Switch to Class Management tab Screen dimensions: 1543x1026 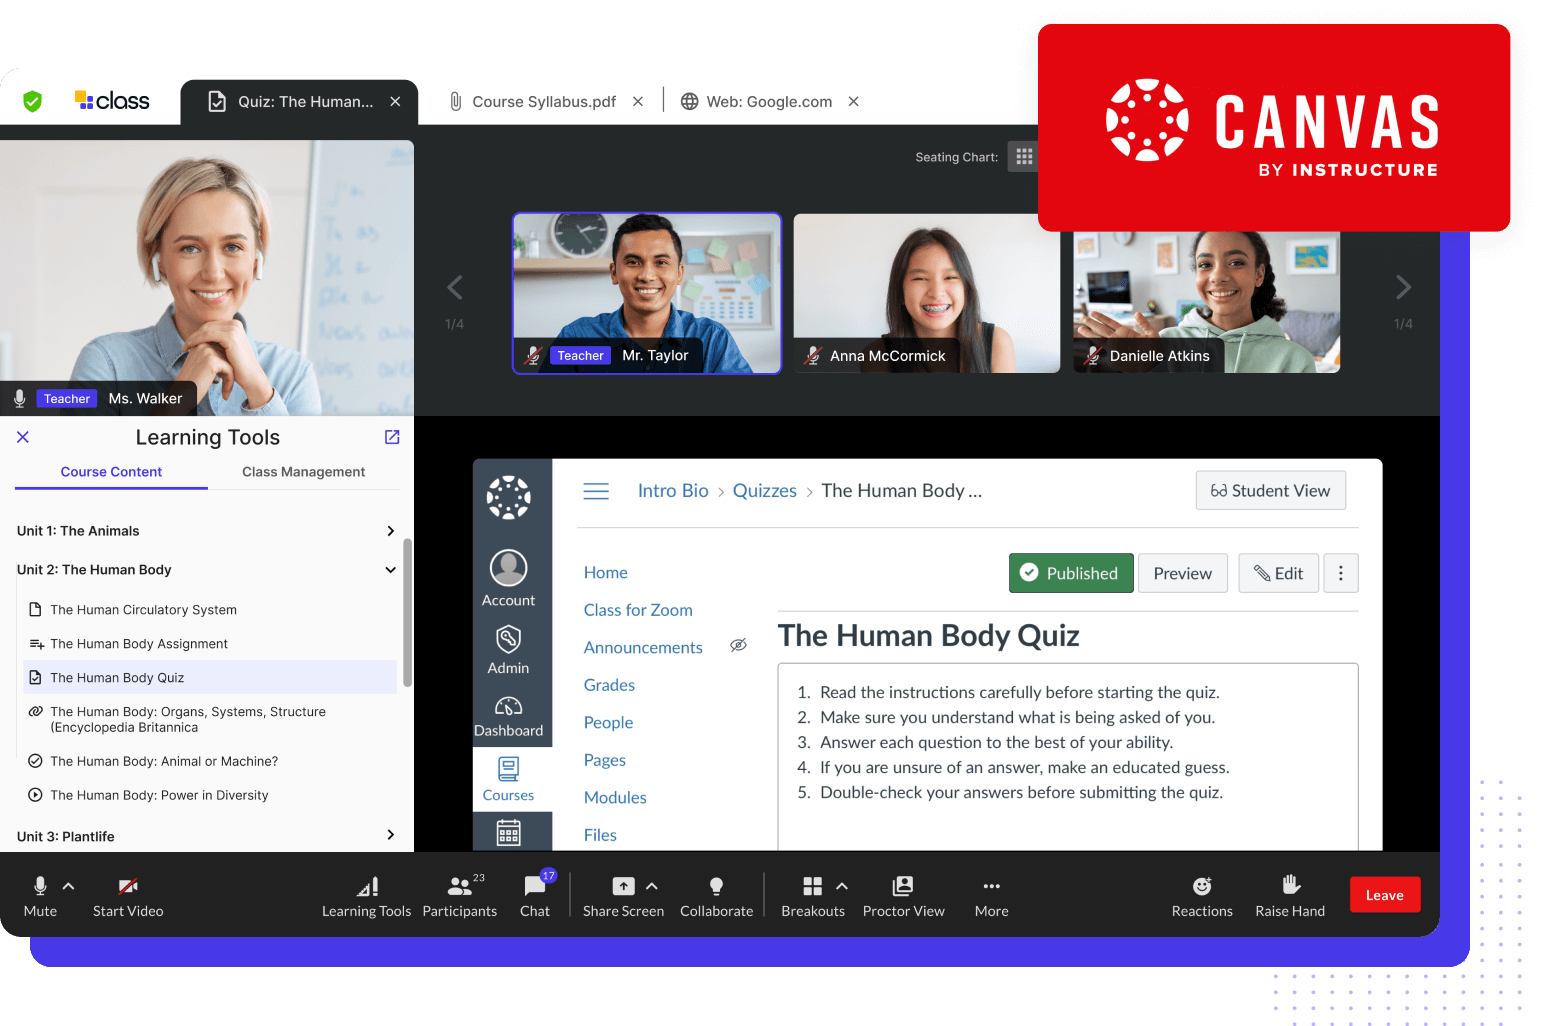pyautogui.click(x=303, y=472)
